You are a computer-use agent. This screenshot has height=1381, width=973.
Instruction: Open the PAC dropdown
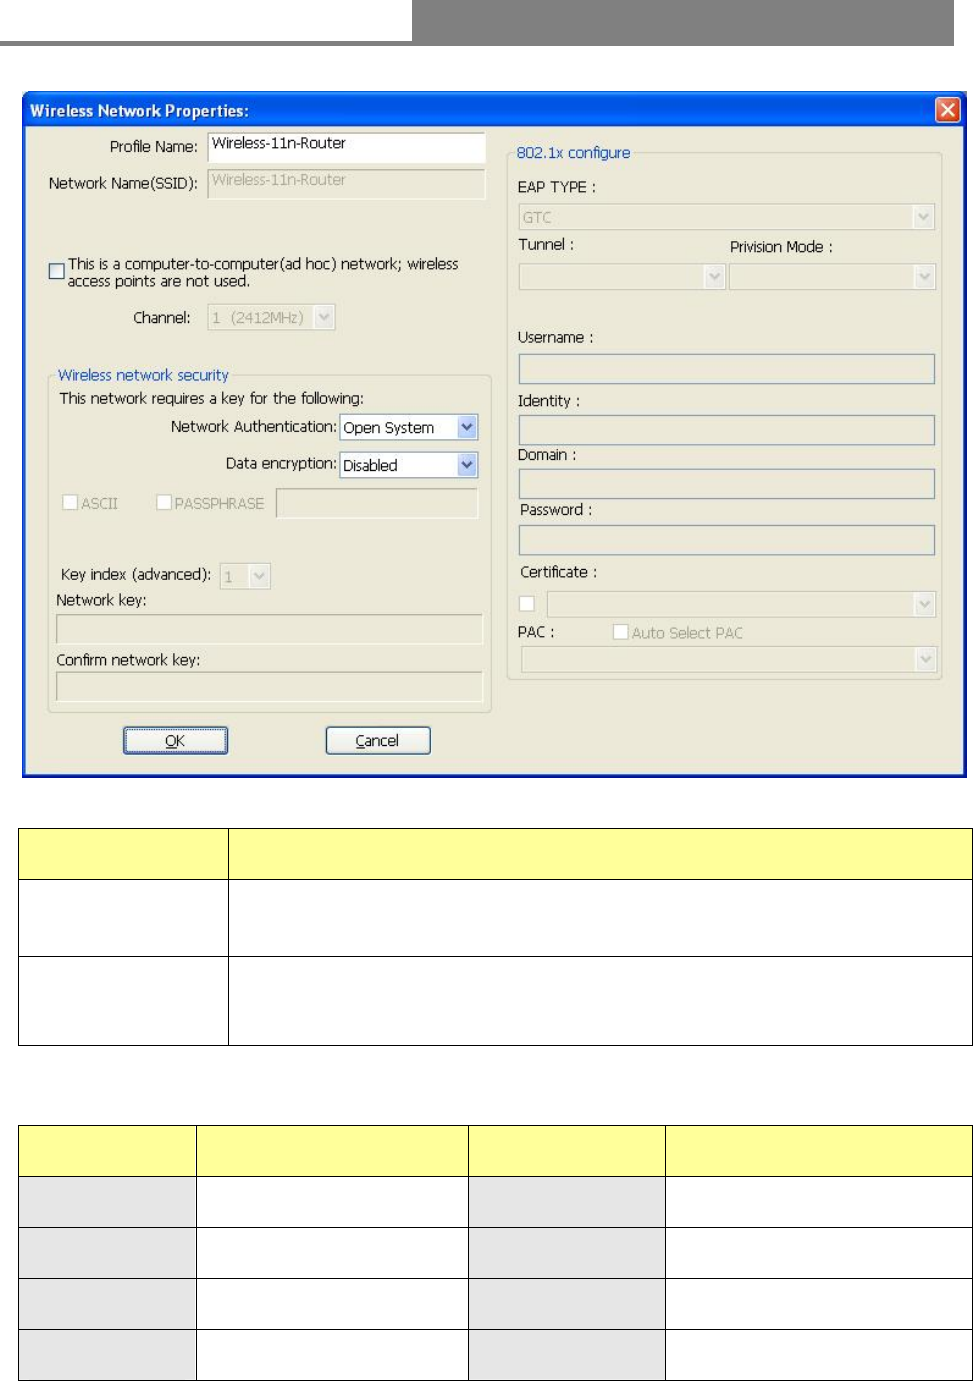coord(729,659)
